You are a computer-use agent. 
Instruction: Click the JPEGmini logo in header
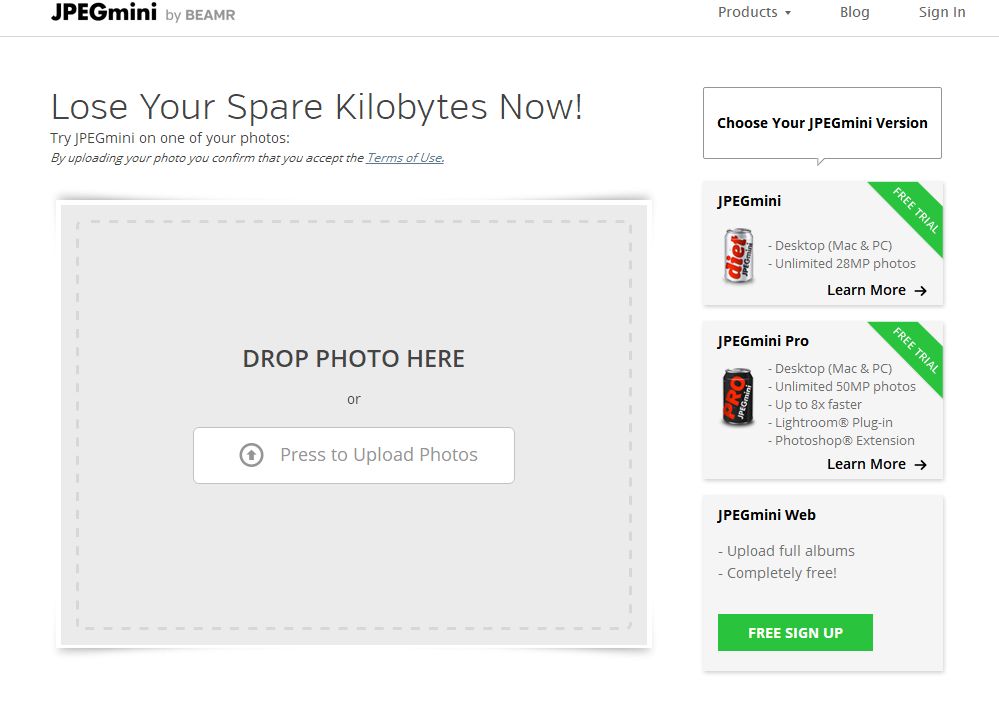tap(104, 12)
